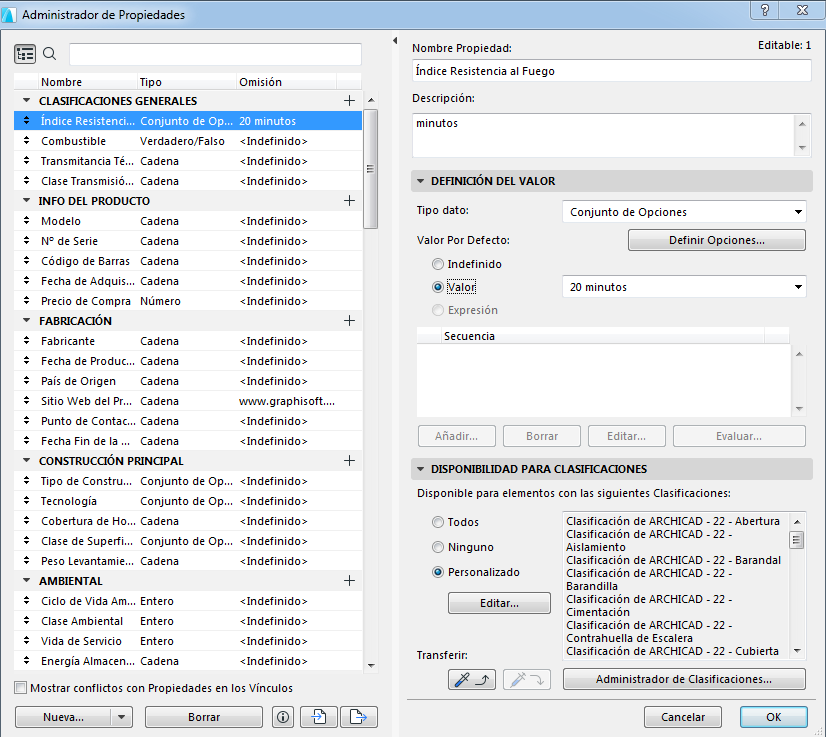Click the Editar classifications button
826x737 pixels.
(x=499, y=603)
